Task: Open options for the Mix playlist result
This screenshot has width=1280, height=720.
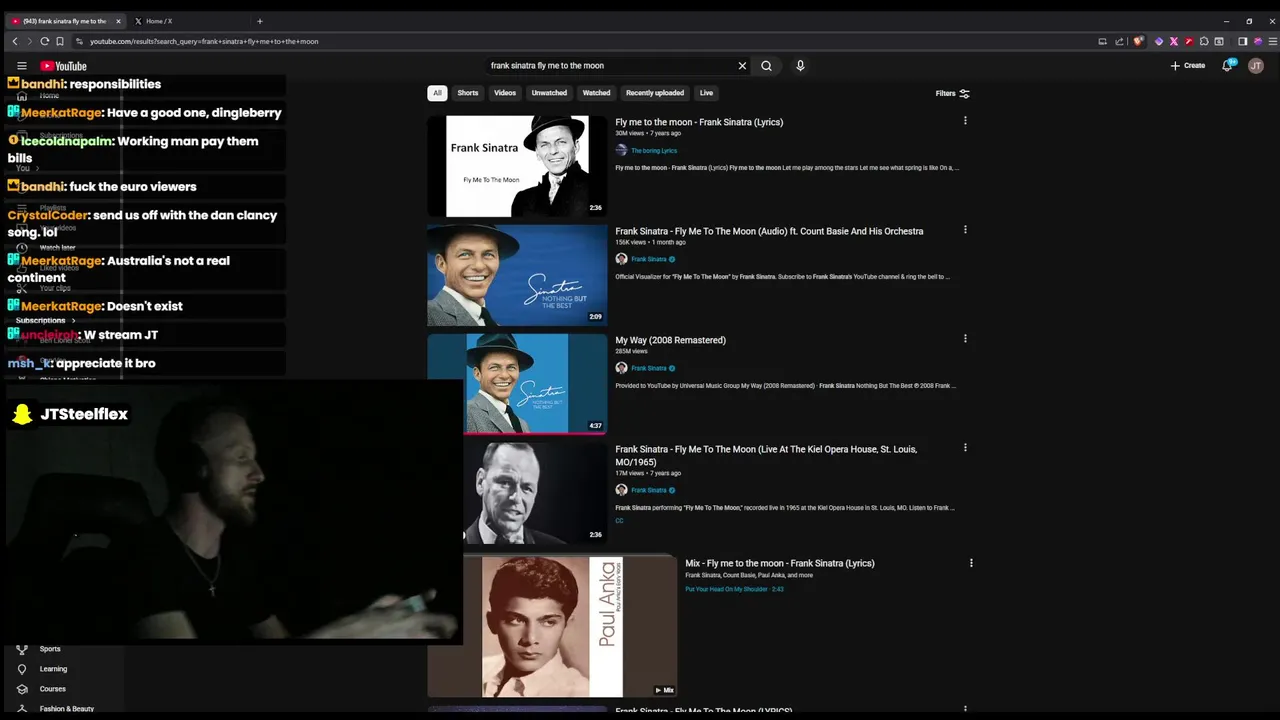Action: pyautogui.click(x=971, y=563)
